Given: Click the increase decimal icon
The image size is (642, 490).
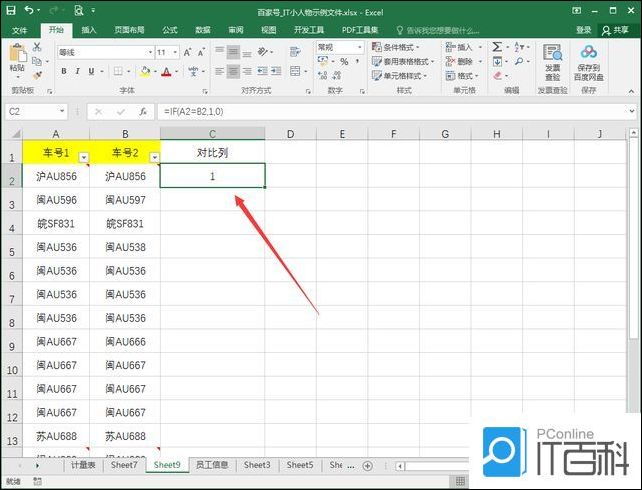Looking at the screenshot, I should click(x=323, y=75).
